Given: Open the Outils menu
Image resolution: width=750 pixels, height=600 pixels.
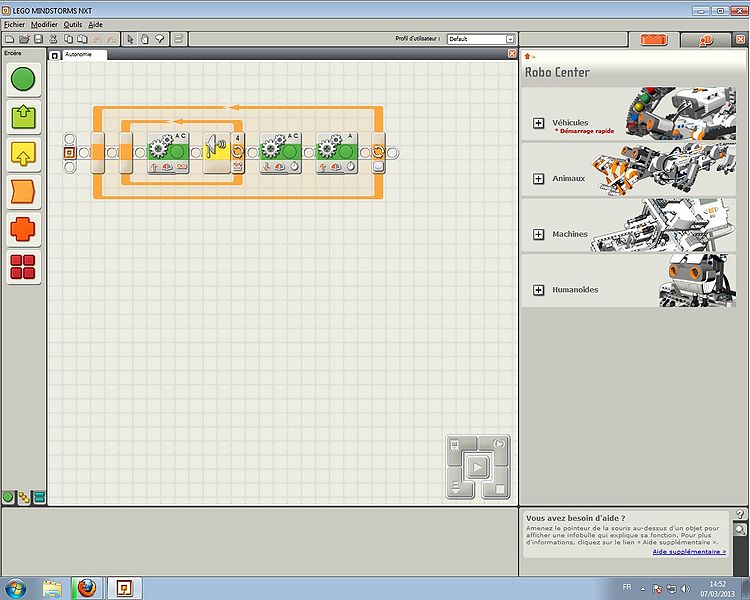Looking at the screenshot, I should click(x=73, y=24).
